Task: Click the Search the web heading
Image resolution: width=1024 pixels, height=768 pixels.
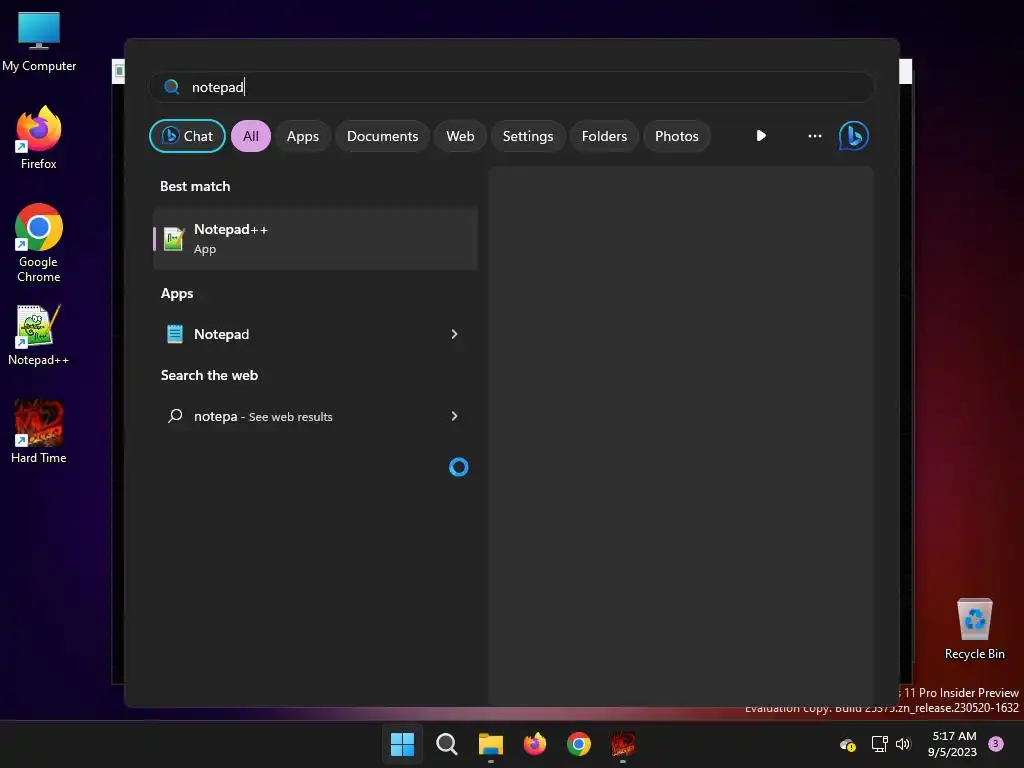Action: [x=210, y=375]
